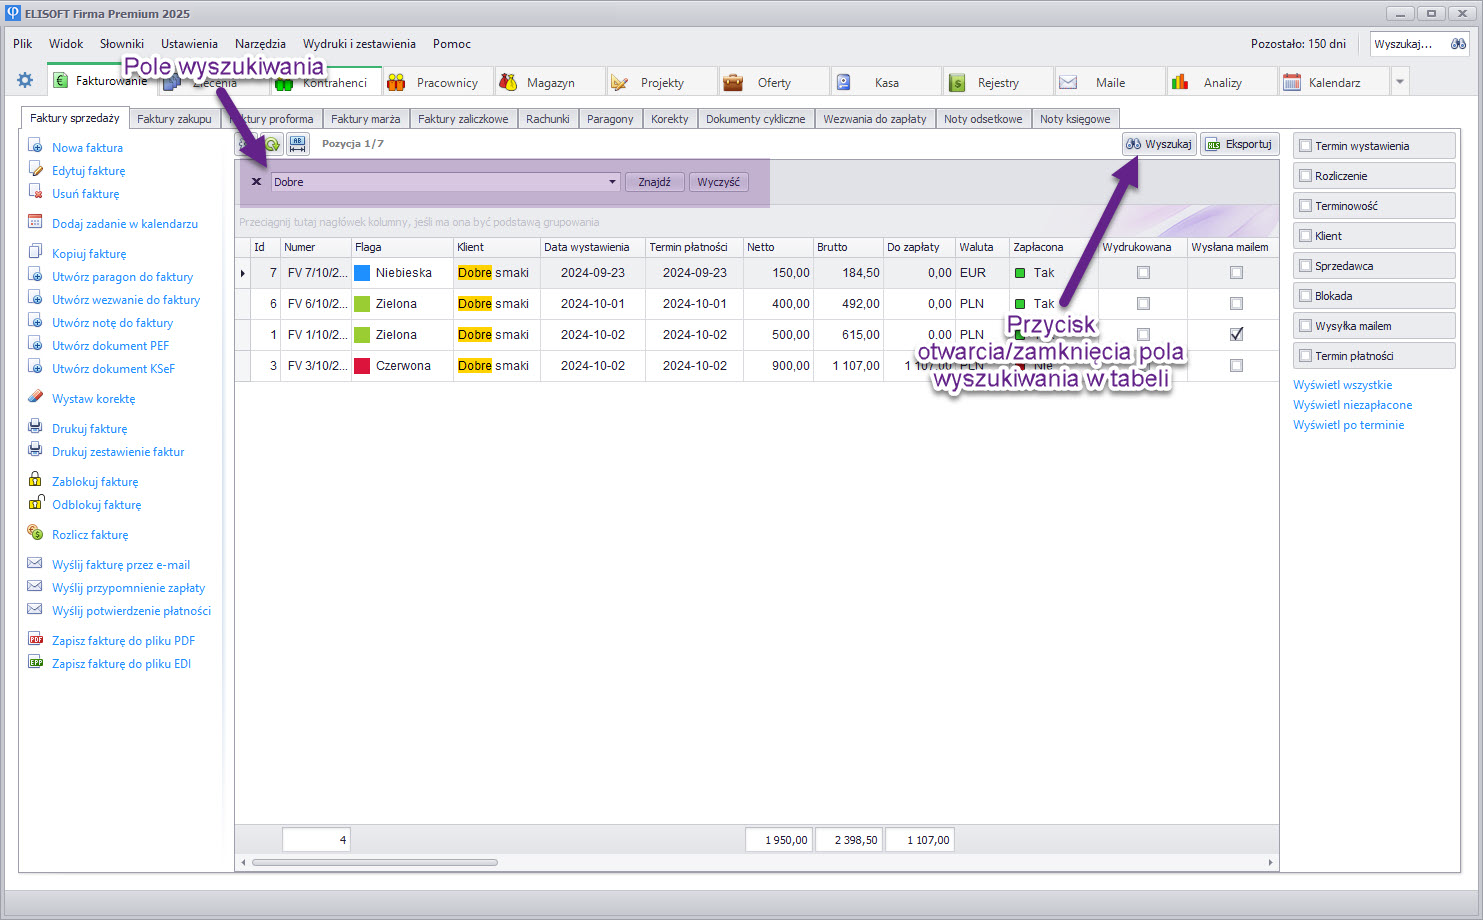The height and width of the screenshot is (920, 1483).
Task: Expand the module tabs overflow arrow
Action: (x=1400, y=82)
